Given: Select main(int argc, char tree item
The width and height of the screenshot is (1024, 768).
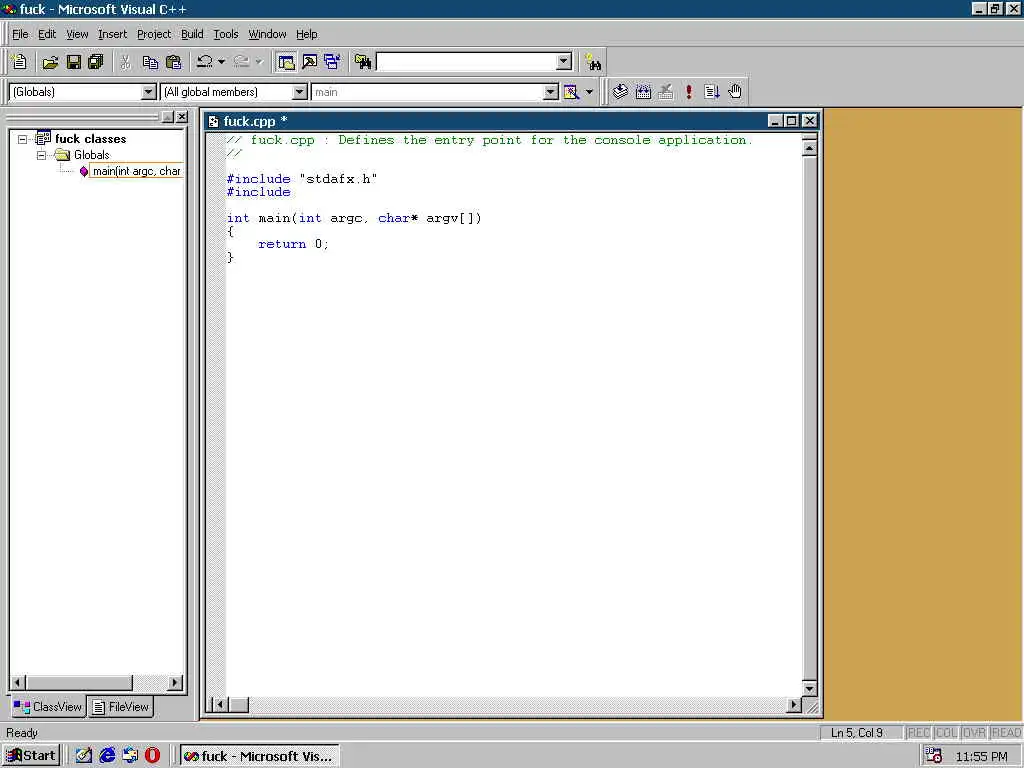Looking at the screenshot, I should (x=136, y=171).
